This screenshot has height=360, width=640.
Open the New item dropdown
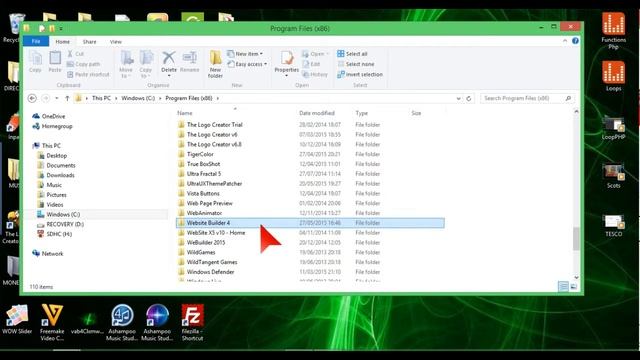pos(245,54)
